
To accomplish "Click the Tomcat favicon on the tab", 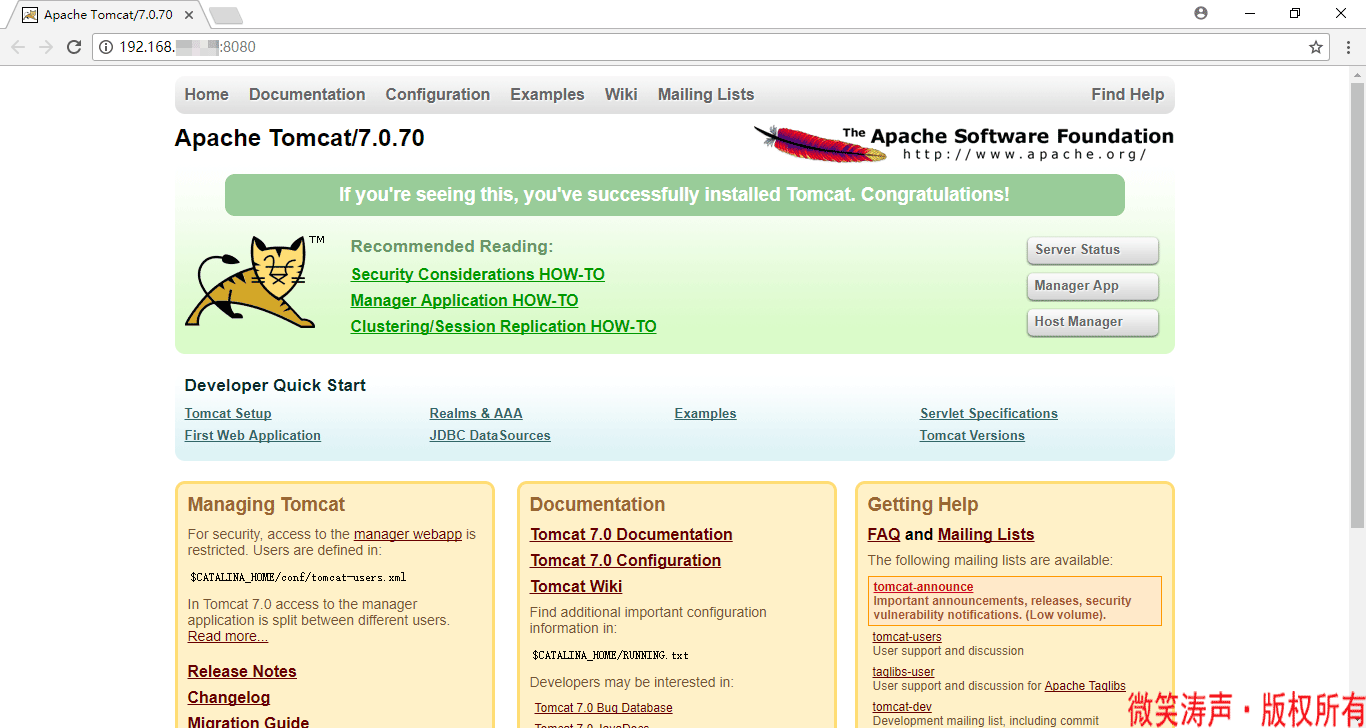I will coord(30,15).
